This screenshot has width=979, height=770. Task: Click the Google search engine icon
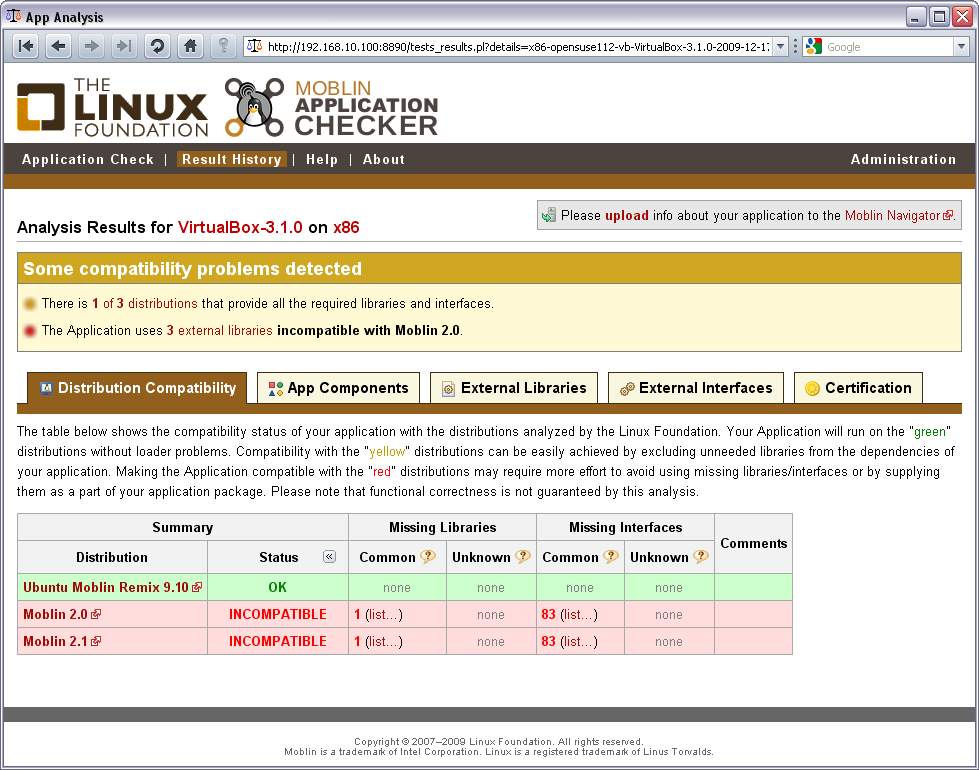point(814,46)
